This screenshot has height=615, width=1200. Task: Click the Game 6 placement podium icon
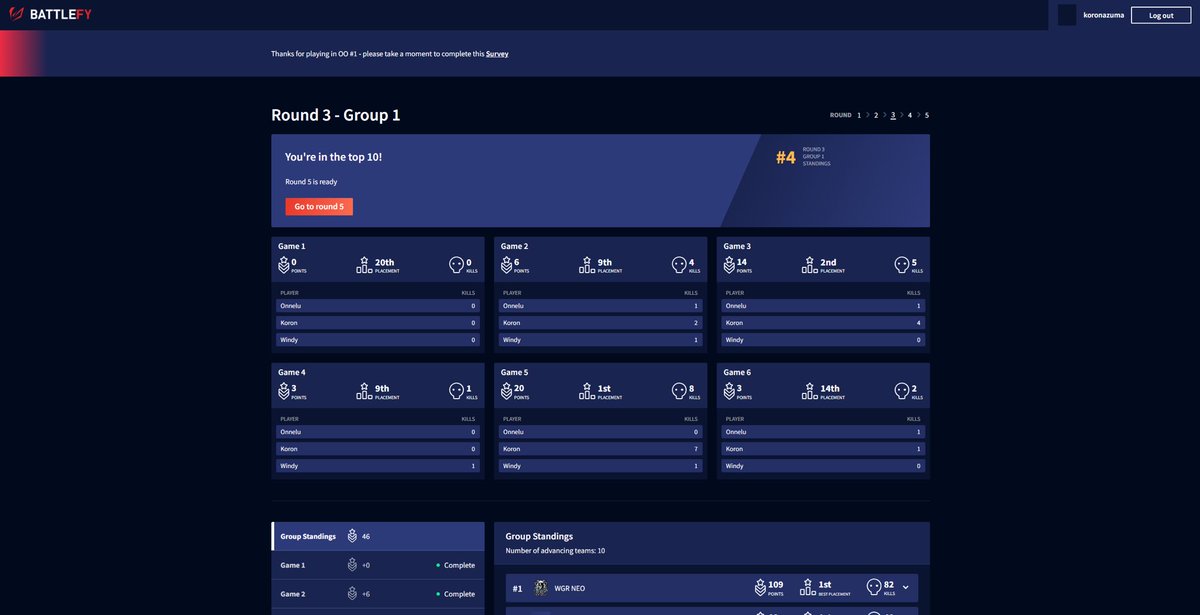coord(810,391)
